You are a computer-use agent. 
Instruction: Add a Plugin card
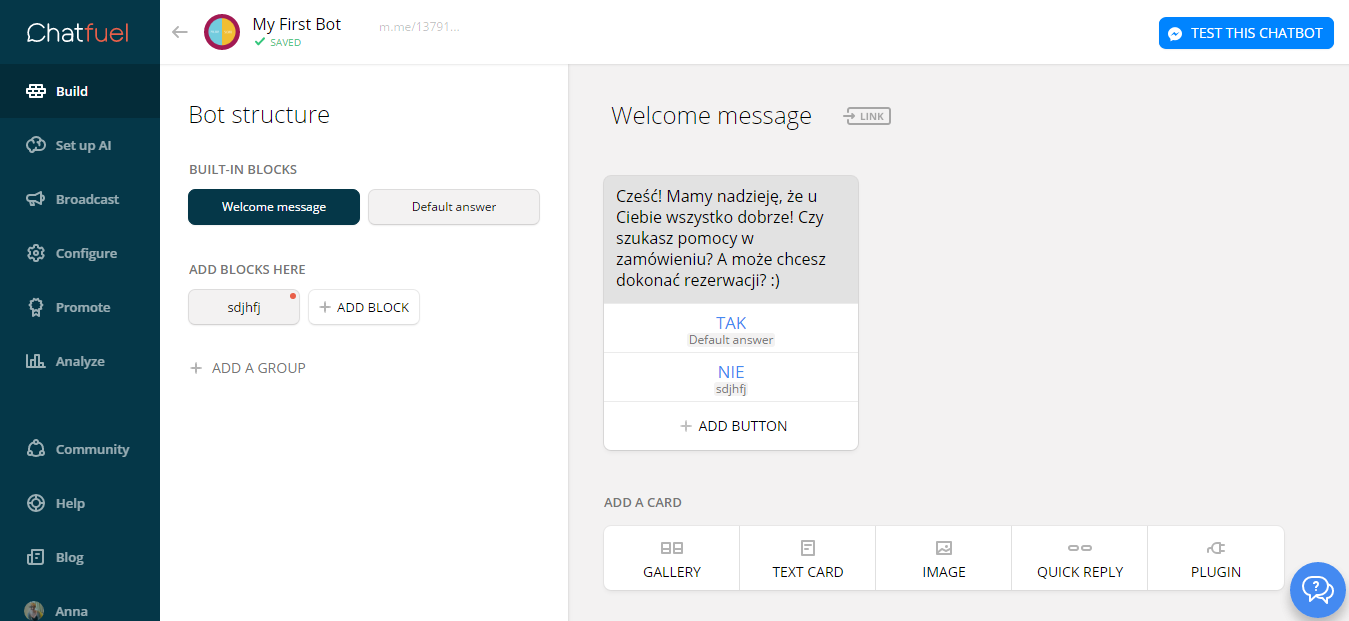tap(1216, 559)
